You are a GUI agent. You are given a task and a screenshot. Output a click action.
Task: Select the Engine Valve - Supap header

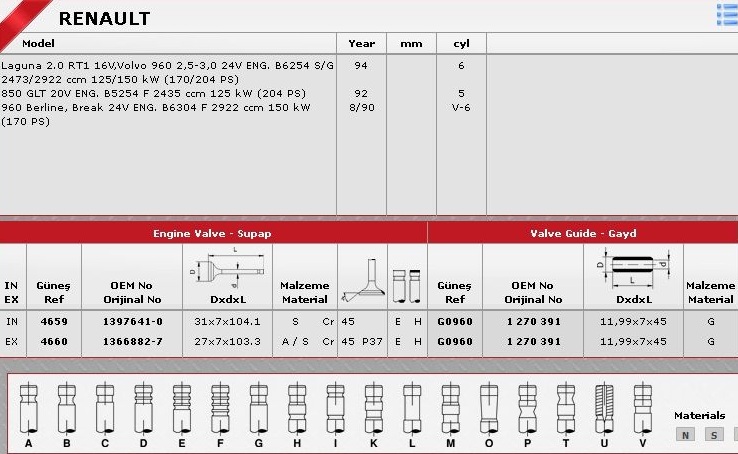pyautogui.click(x=212, y=233)
